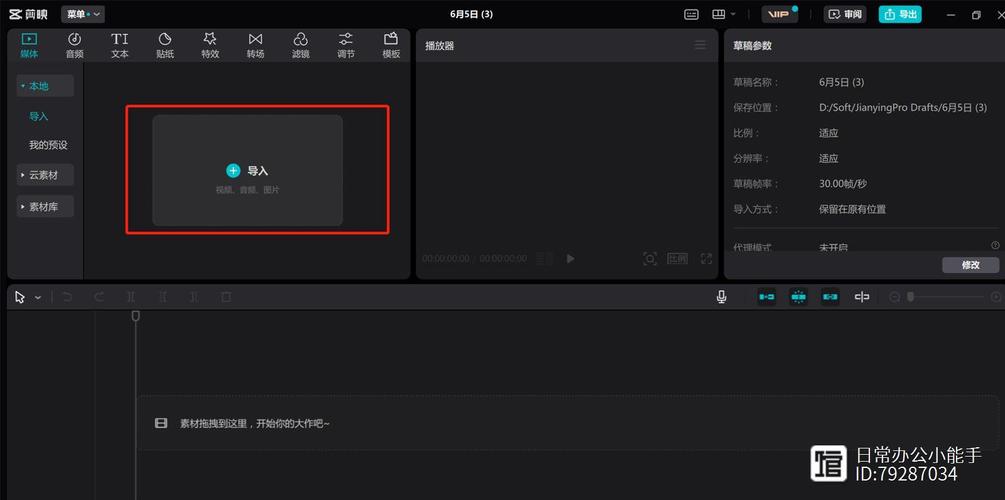Viewport: 1005px width, 500px height.
Task: Click the 修改 button in draft parameters
Action: tap(970, 265)
